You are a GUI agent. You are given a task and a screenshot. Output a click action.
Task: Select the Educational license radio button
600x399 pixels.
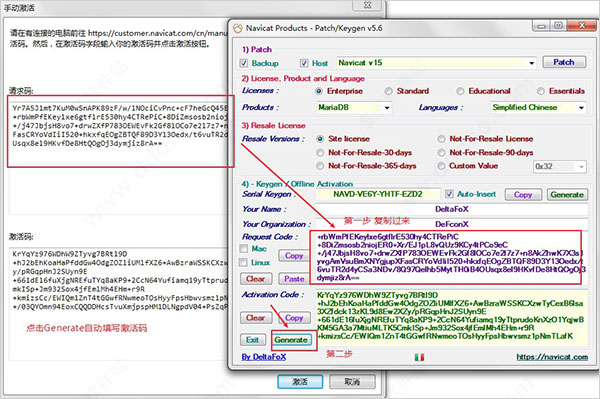click(460, 91)
